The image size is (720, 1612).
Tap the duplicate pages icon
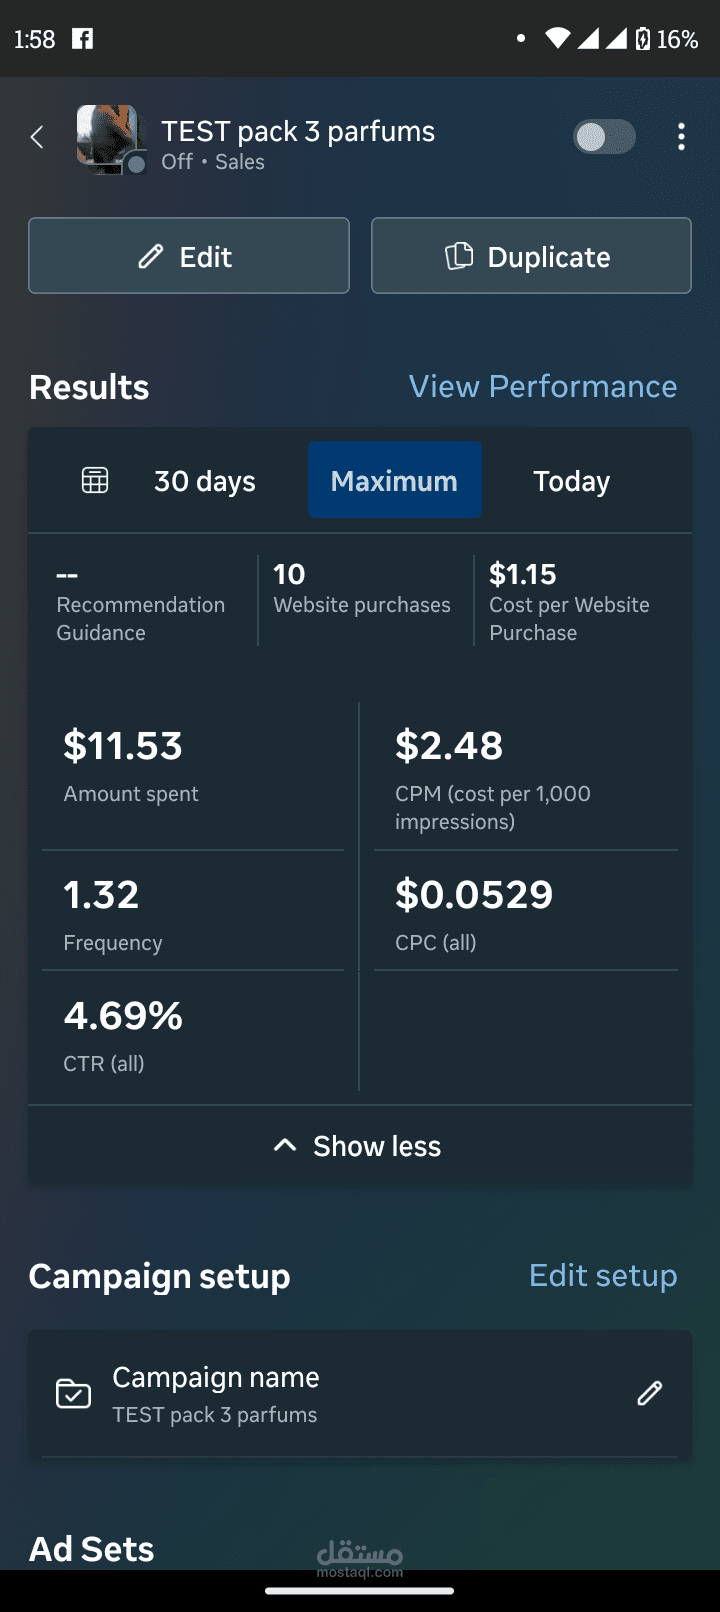[458, 255]
